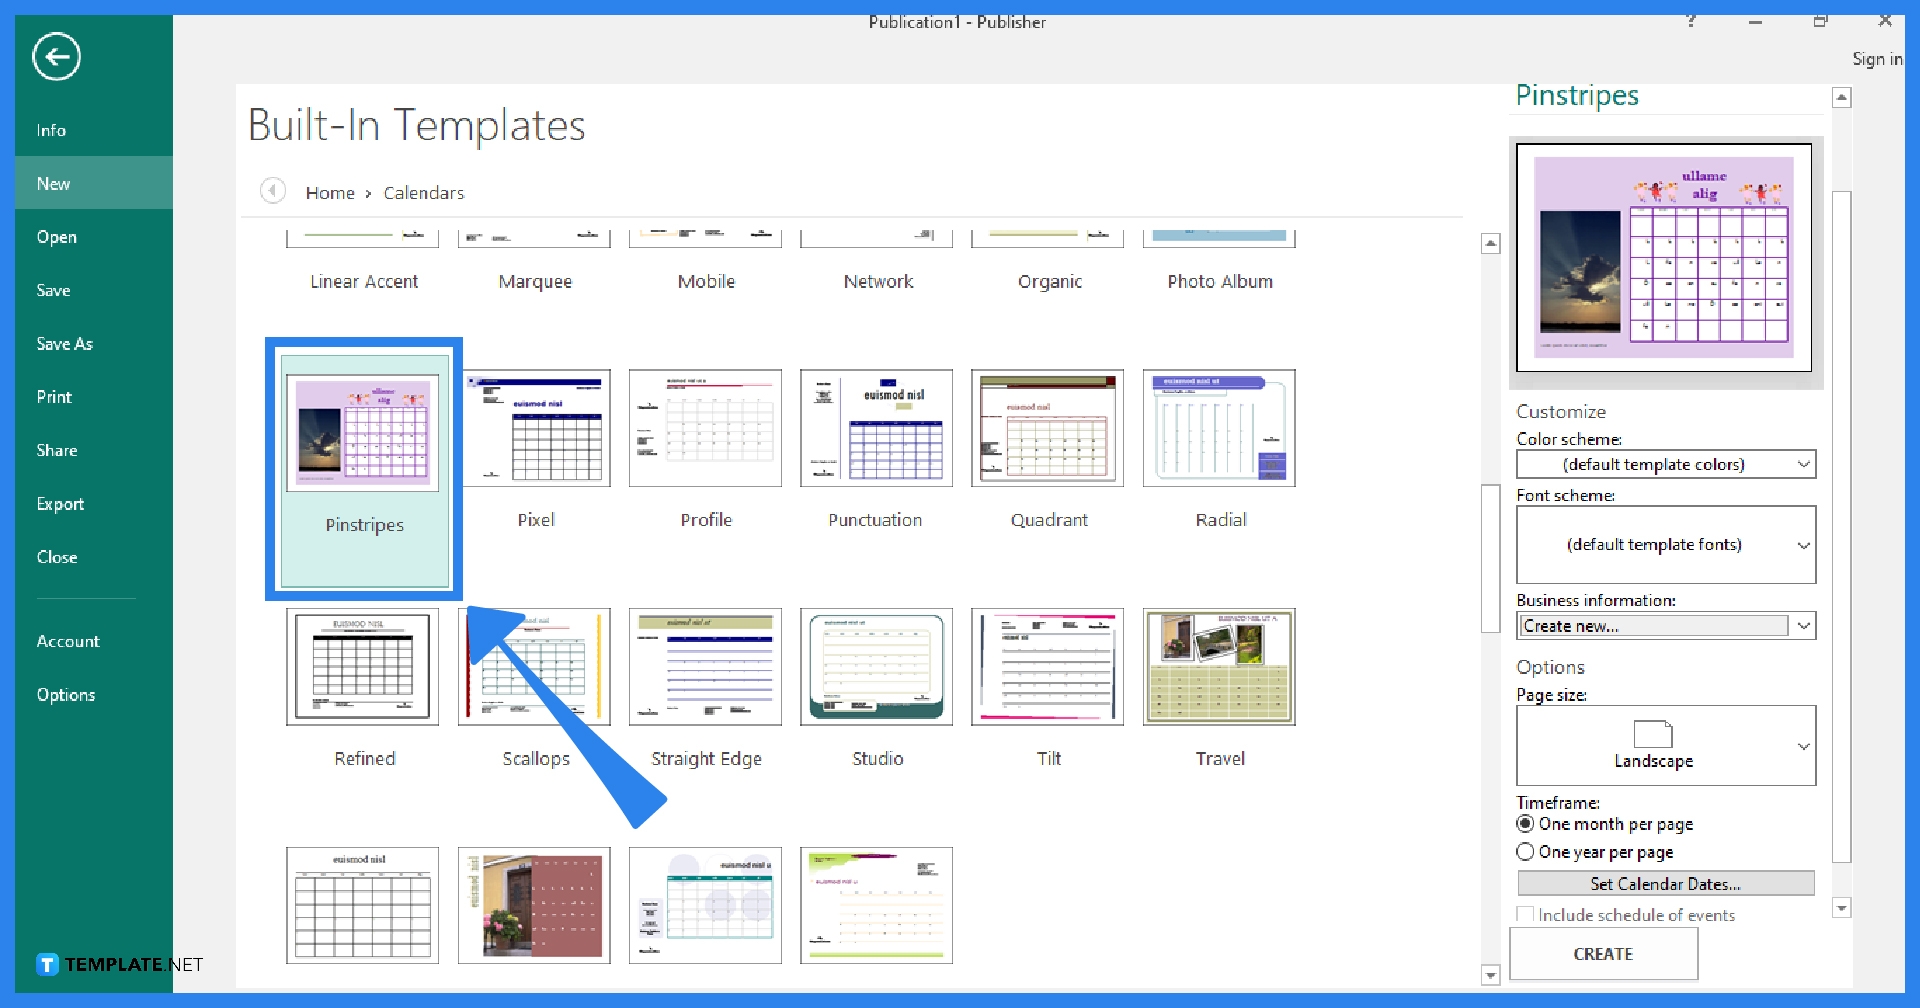1920x1008 pixels.
Task: Select the One year per page option
Action: tap(1526, 851)
